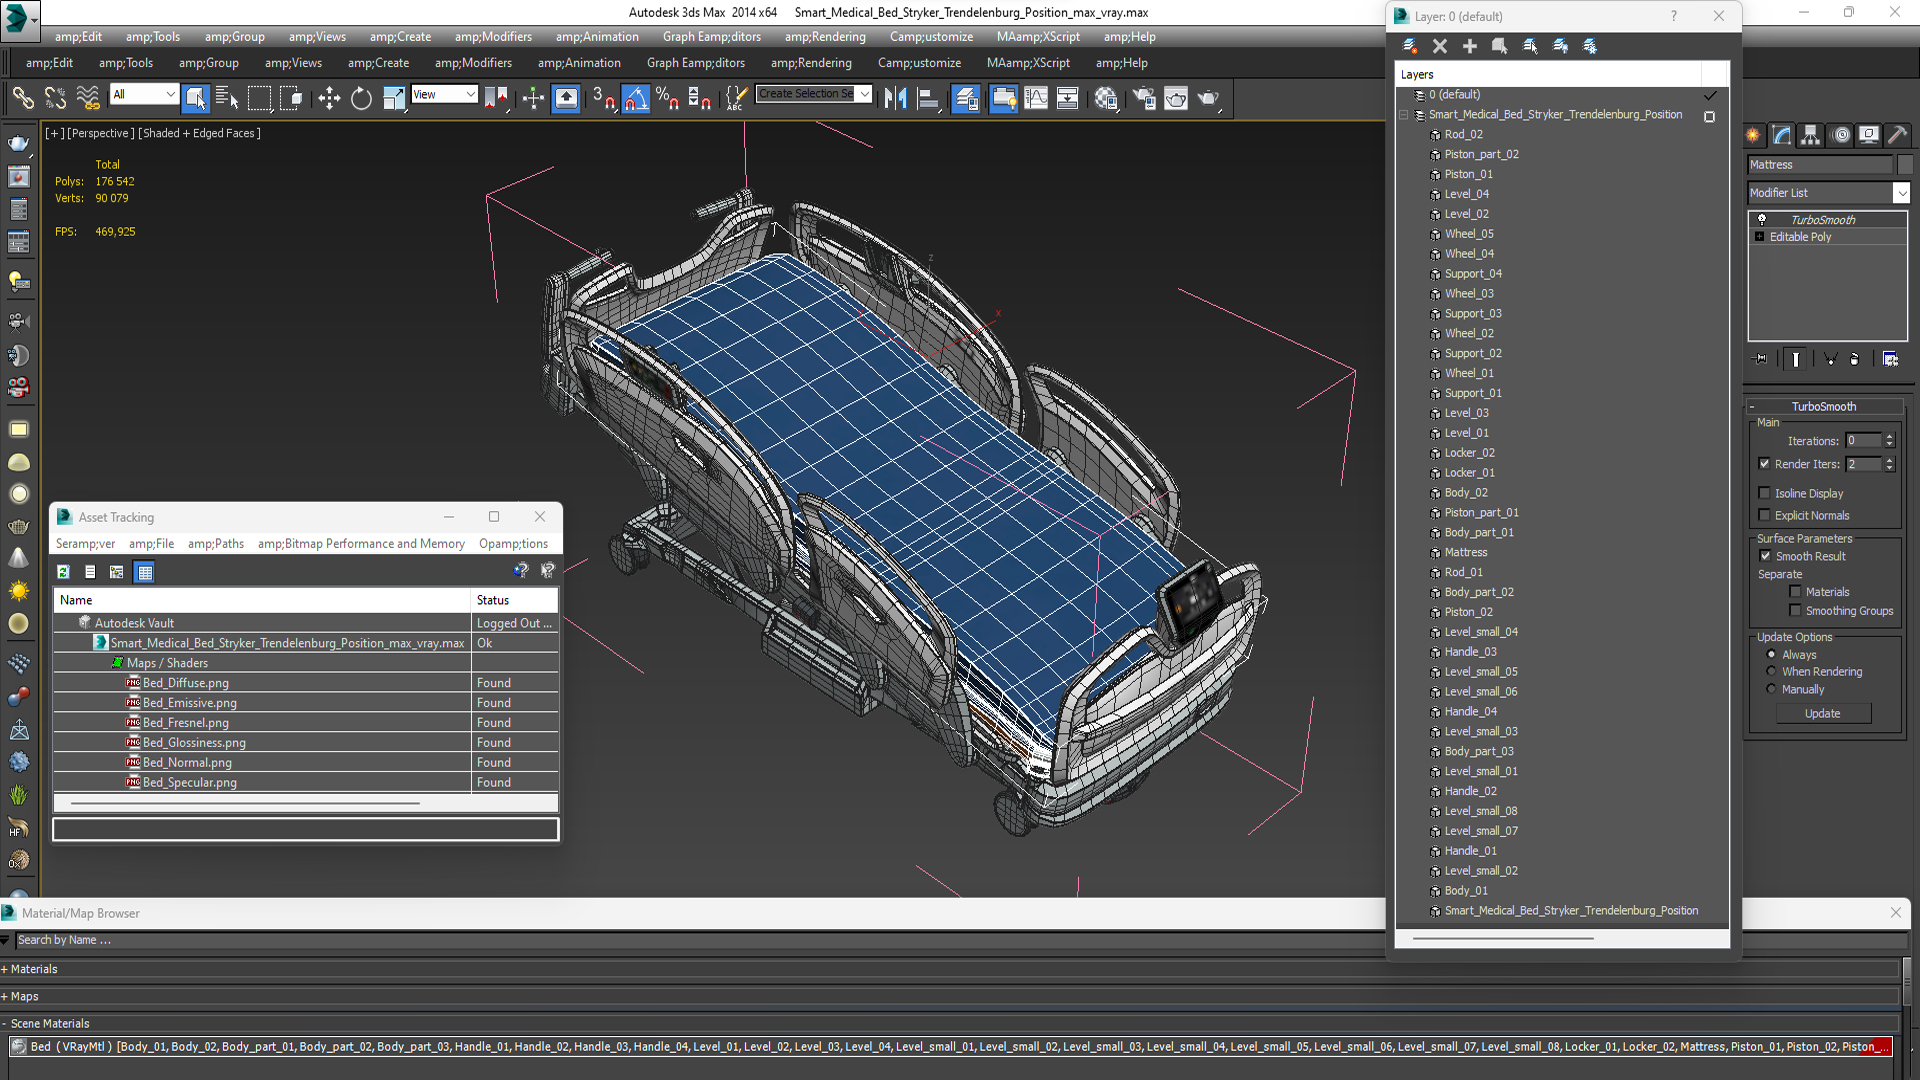
Task: Click the Layer dialog horizontal scrollbar
Action: coord(1502,938)
